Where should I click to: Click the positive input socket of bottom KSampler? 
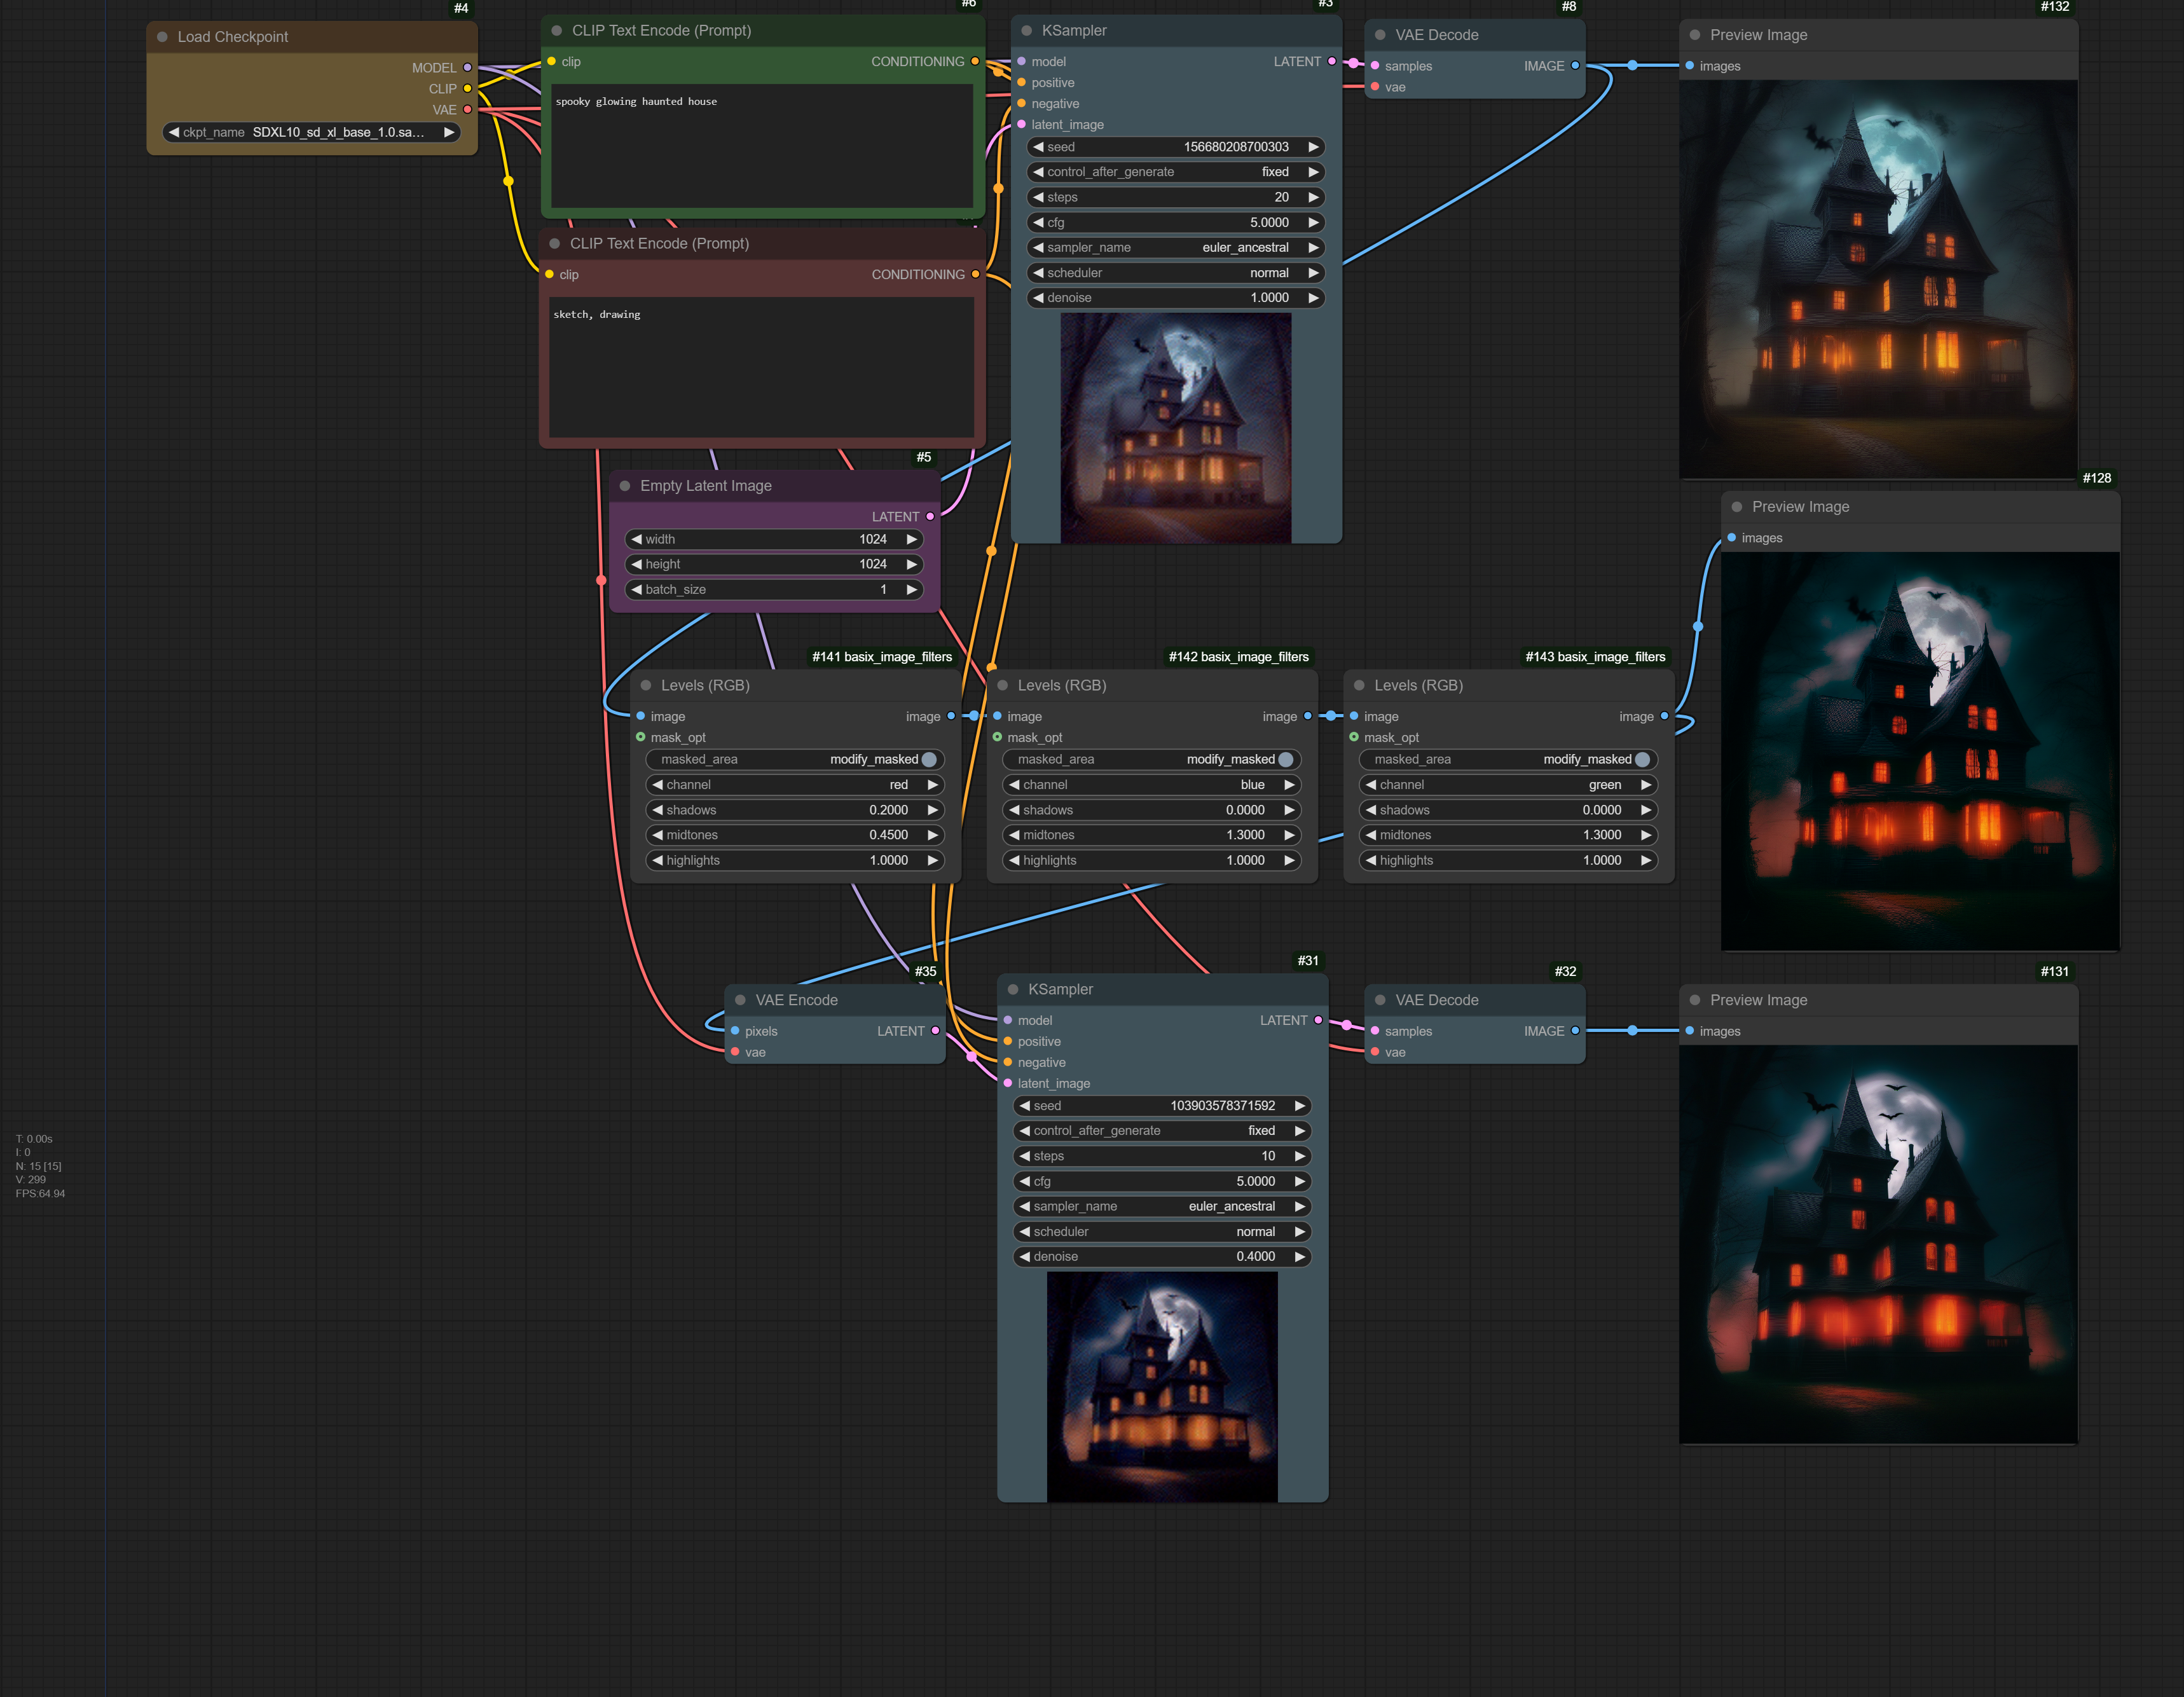[x=1007, y=1042]
